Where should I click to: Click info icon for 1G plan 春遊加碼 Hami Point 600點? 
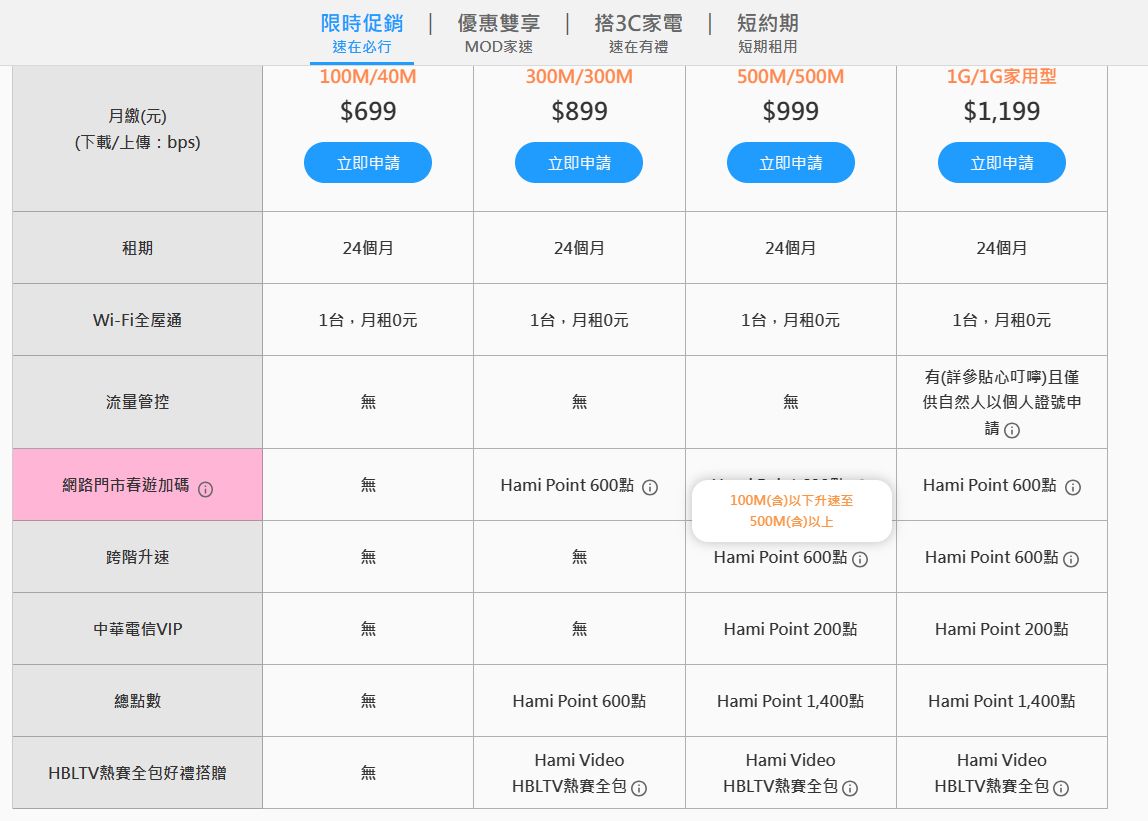click(x=1072, y=487)
